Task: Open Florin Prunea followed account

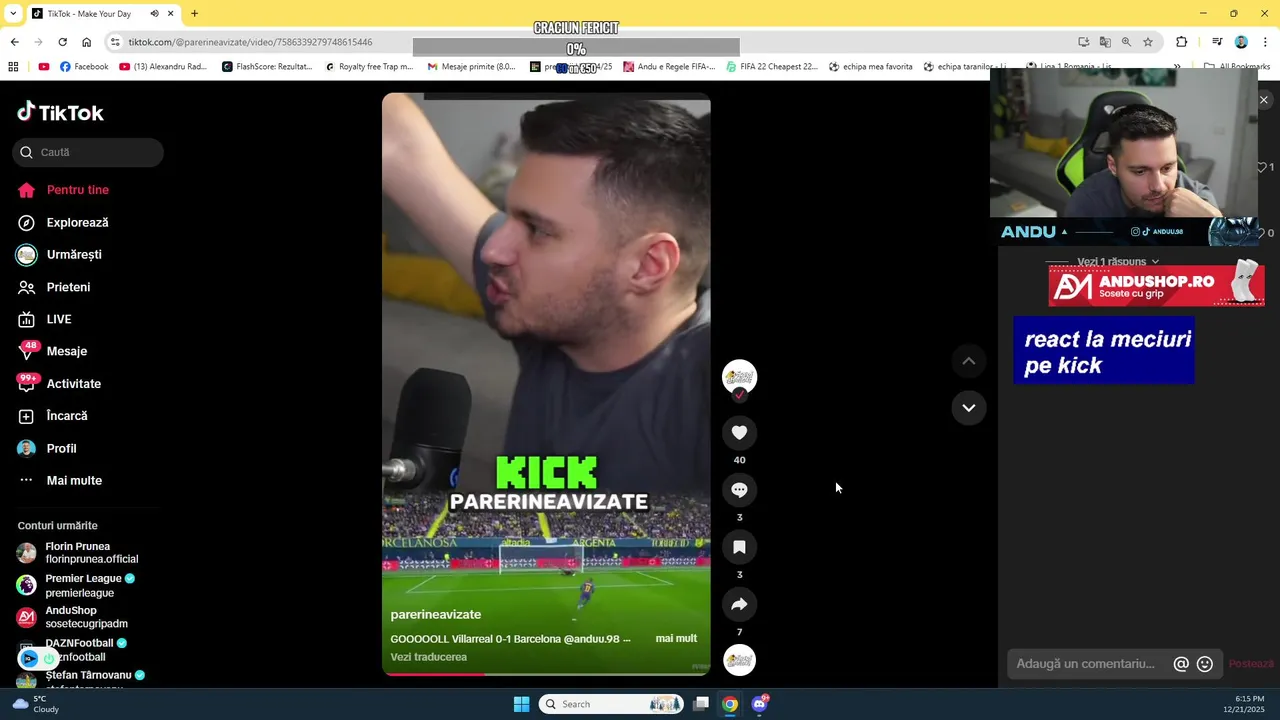Action: [x=78, y=553]
